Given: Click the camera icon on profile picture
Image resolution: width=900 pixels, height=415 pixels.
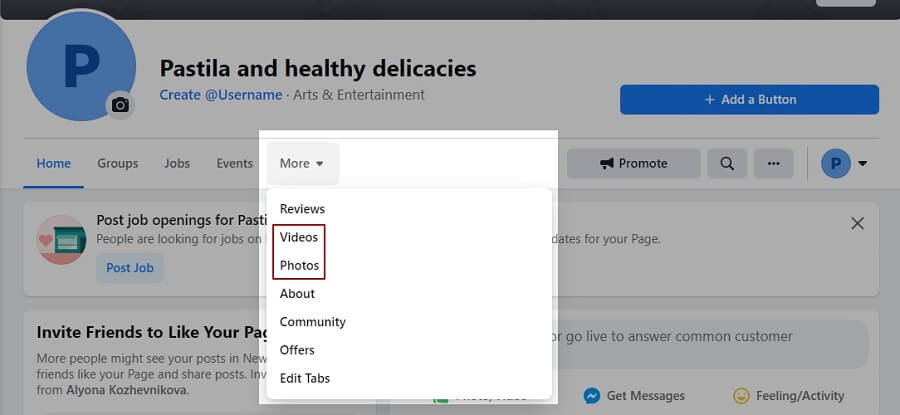Looking at the screenshot, I should pyautogui.click(x=120, y=105).
